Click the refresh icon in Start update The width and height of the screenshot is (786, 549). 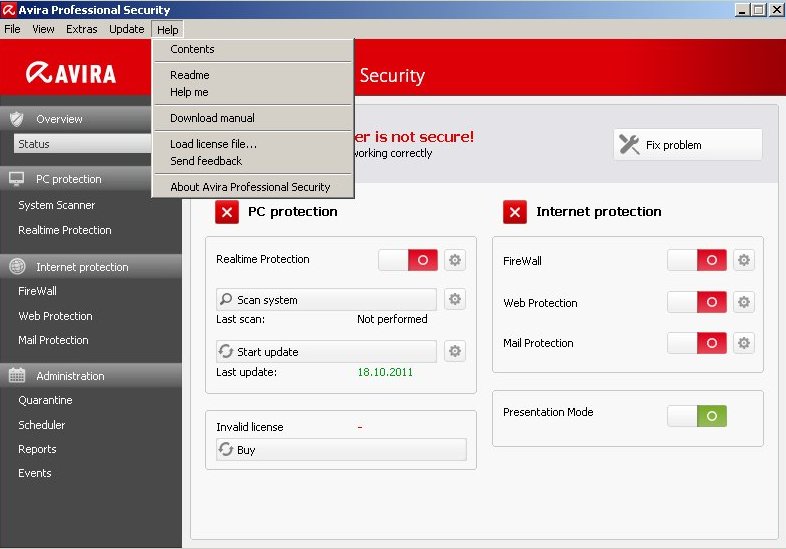226,351
